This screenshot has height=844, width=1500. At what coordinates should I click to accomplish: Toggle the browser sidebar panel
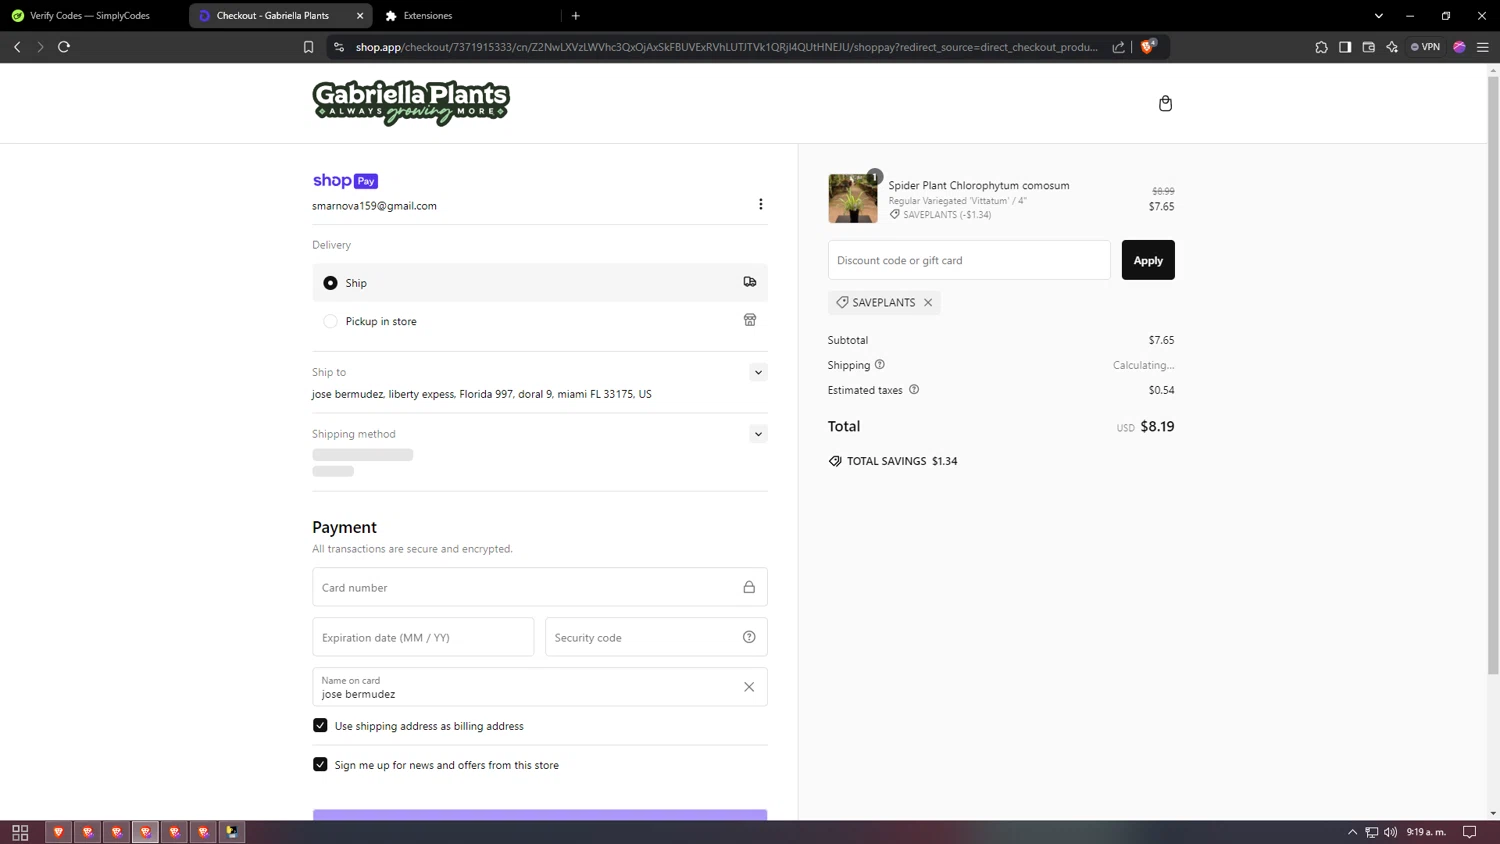coord(1345,47)
